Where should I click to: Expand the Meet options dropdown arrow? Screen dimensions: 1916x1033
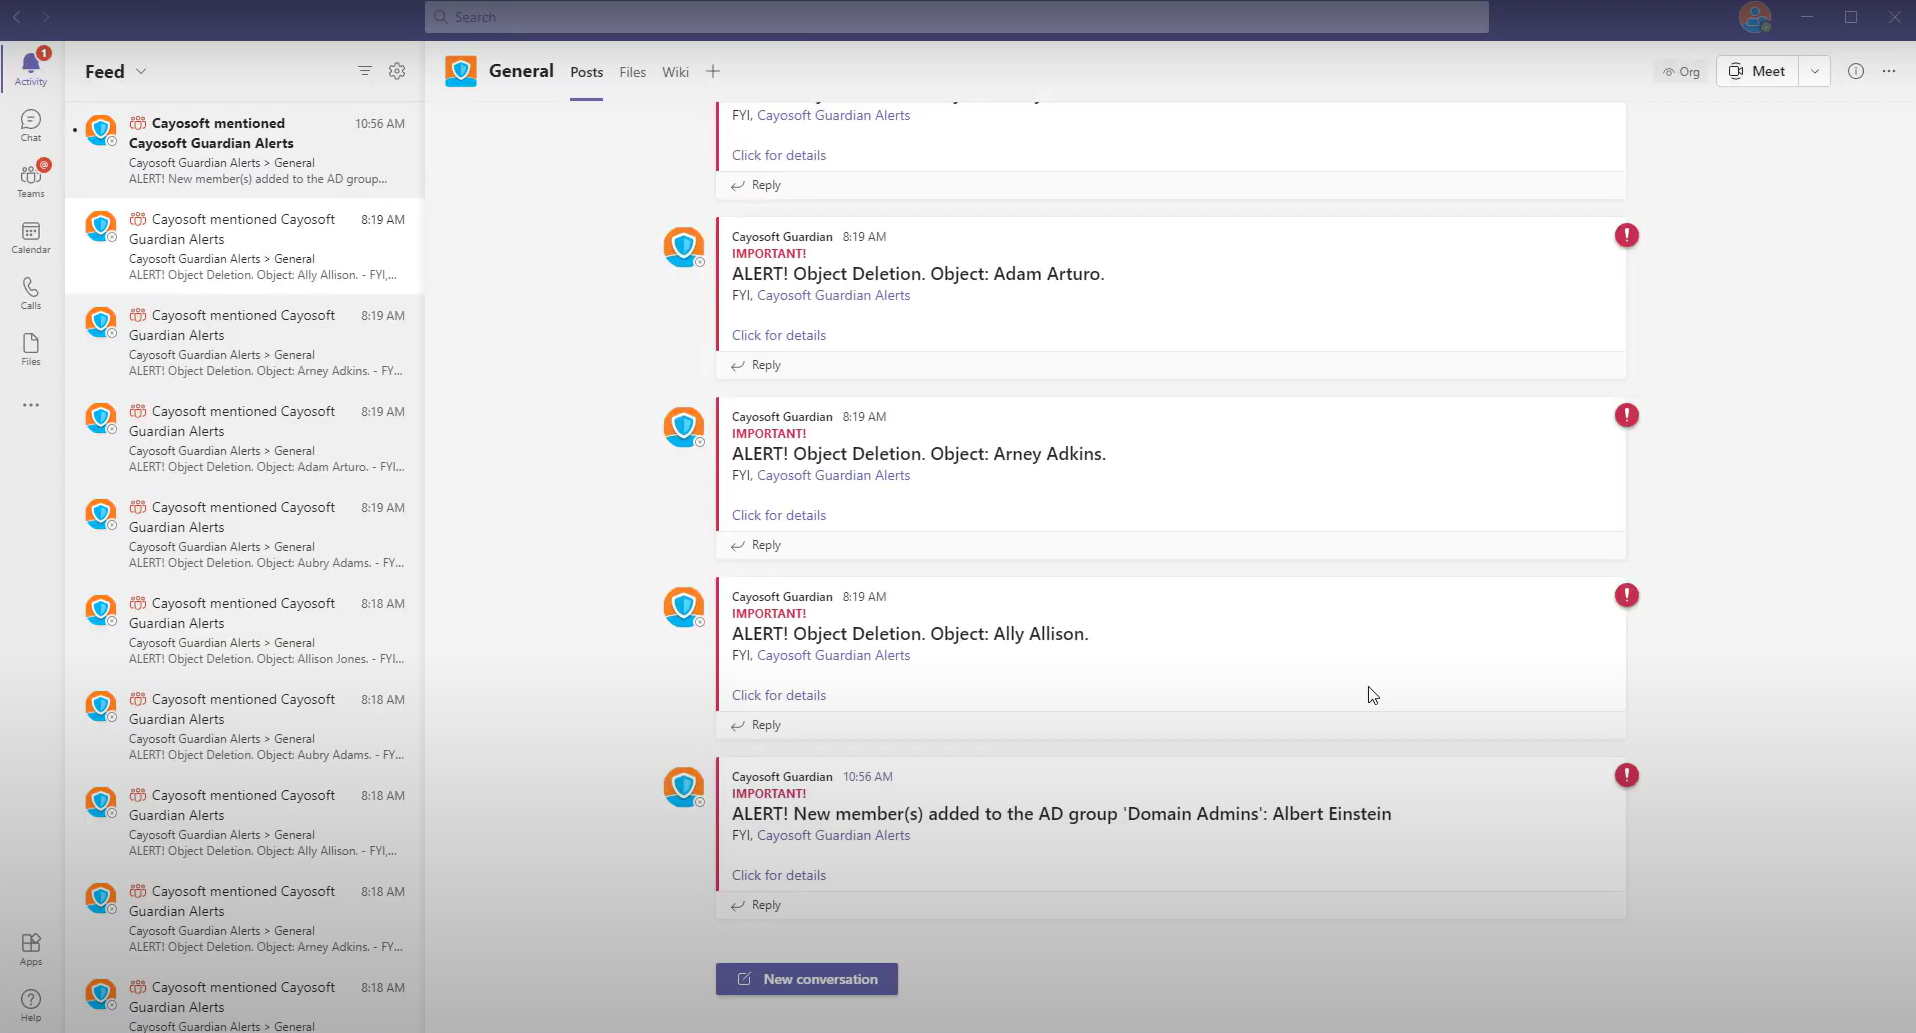1814,71
